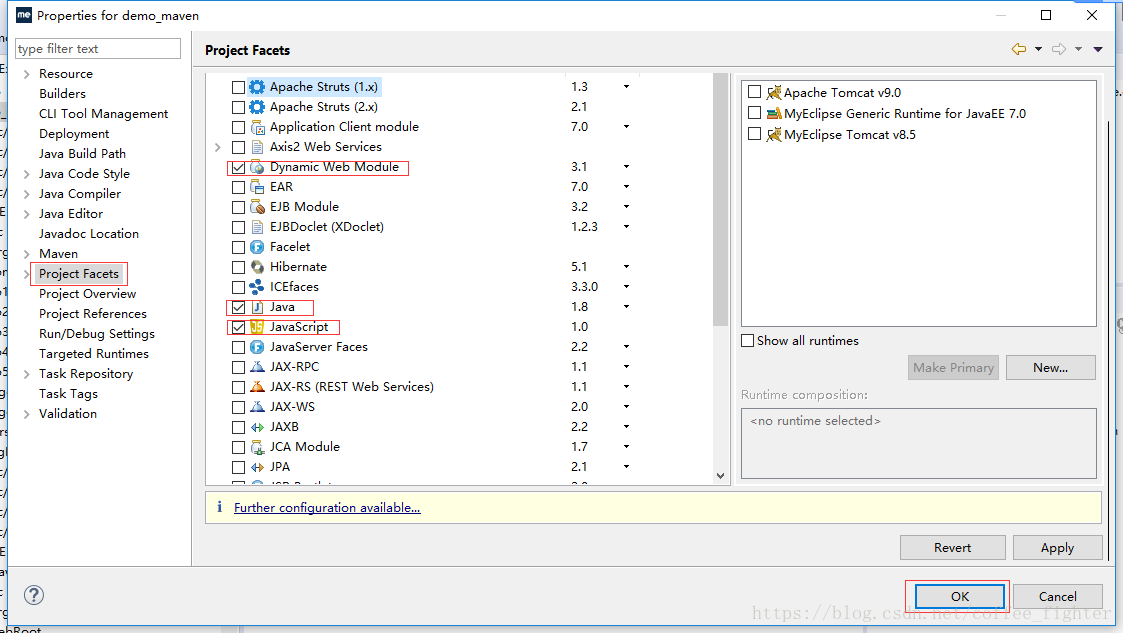Click the Dynamic Web Module globe icon
The height and width of the screenshot is (633, 1123).
pyautogui.click(x=257, y=167)
